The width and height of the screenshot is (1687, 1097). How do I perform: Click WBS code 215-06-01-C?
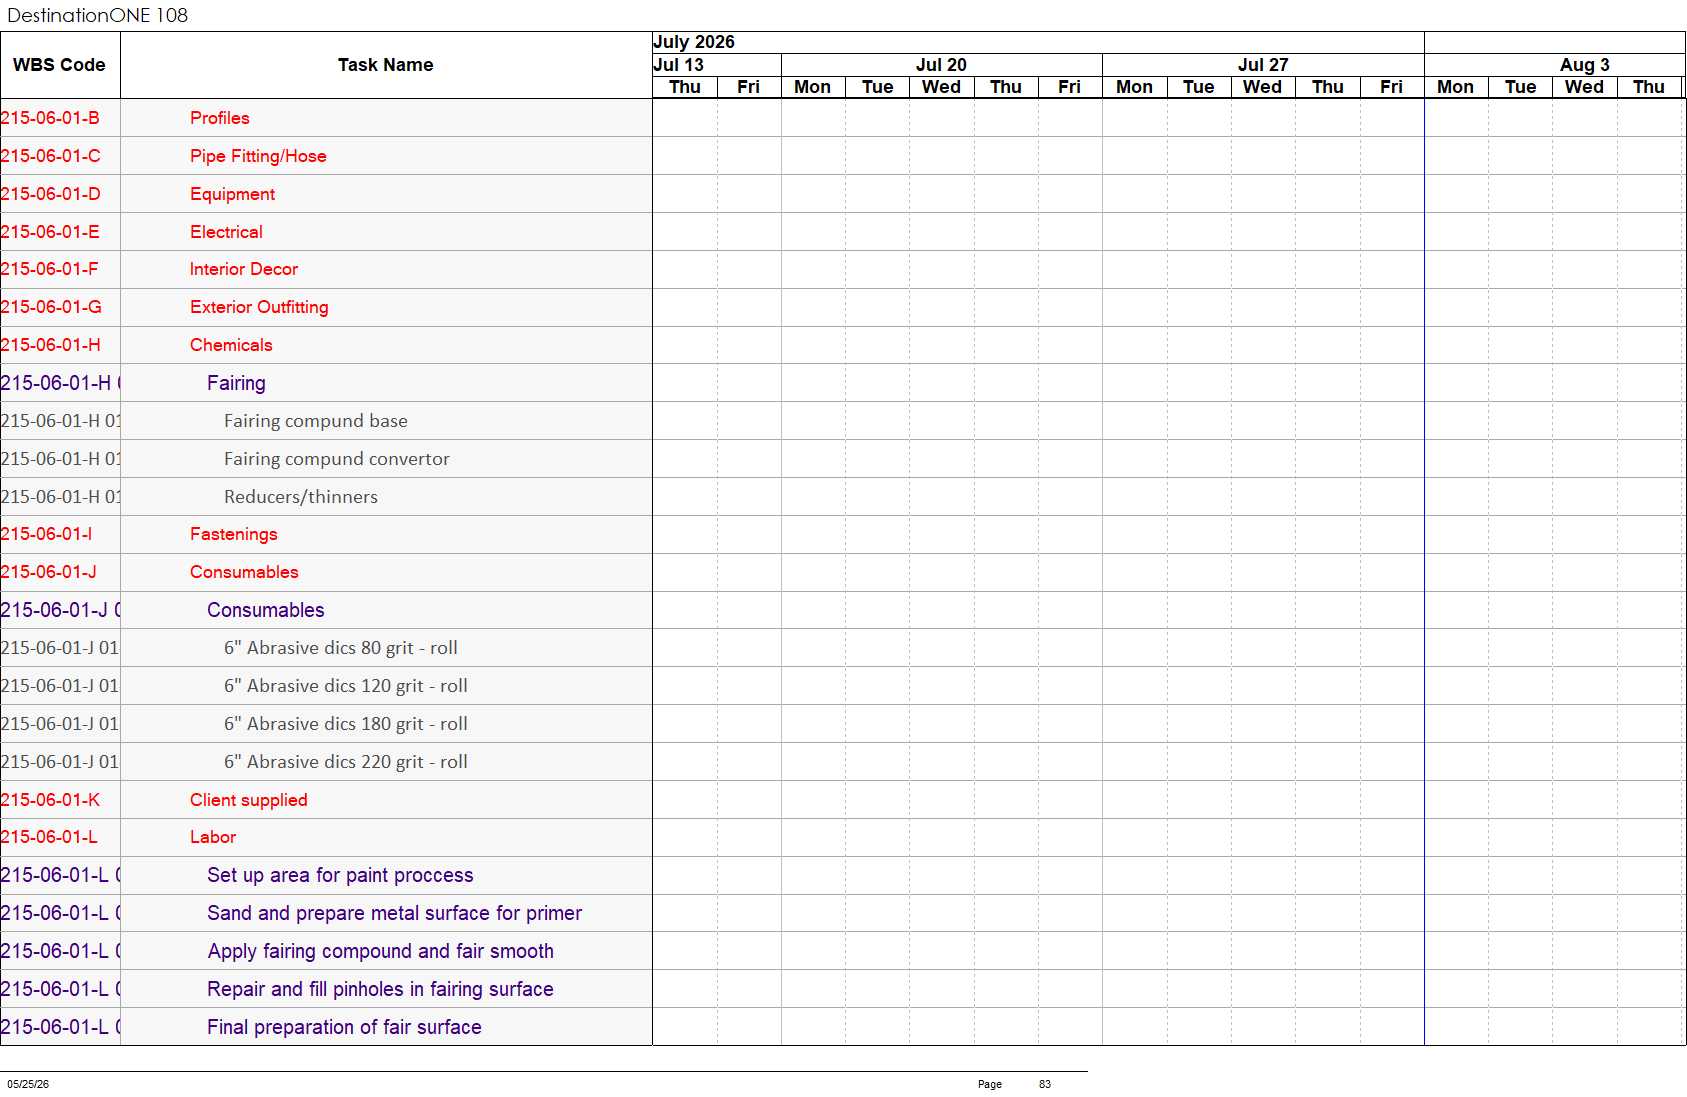50,156
